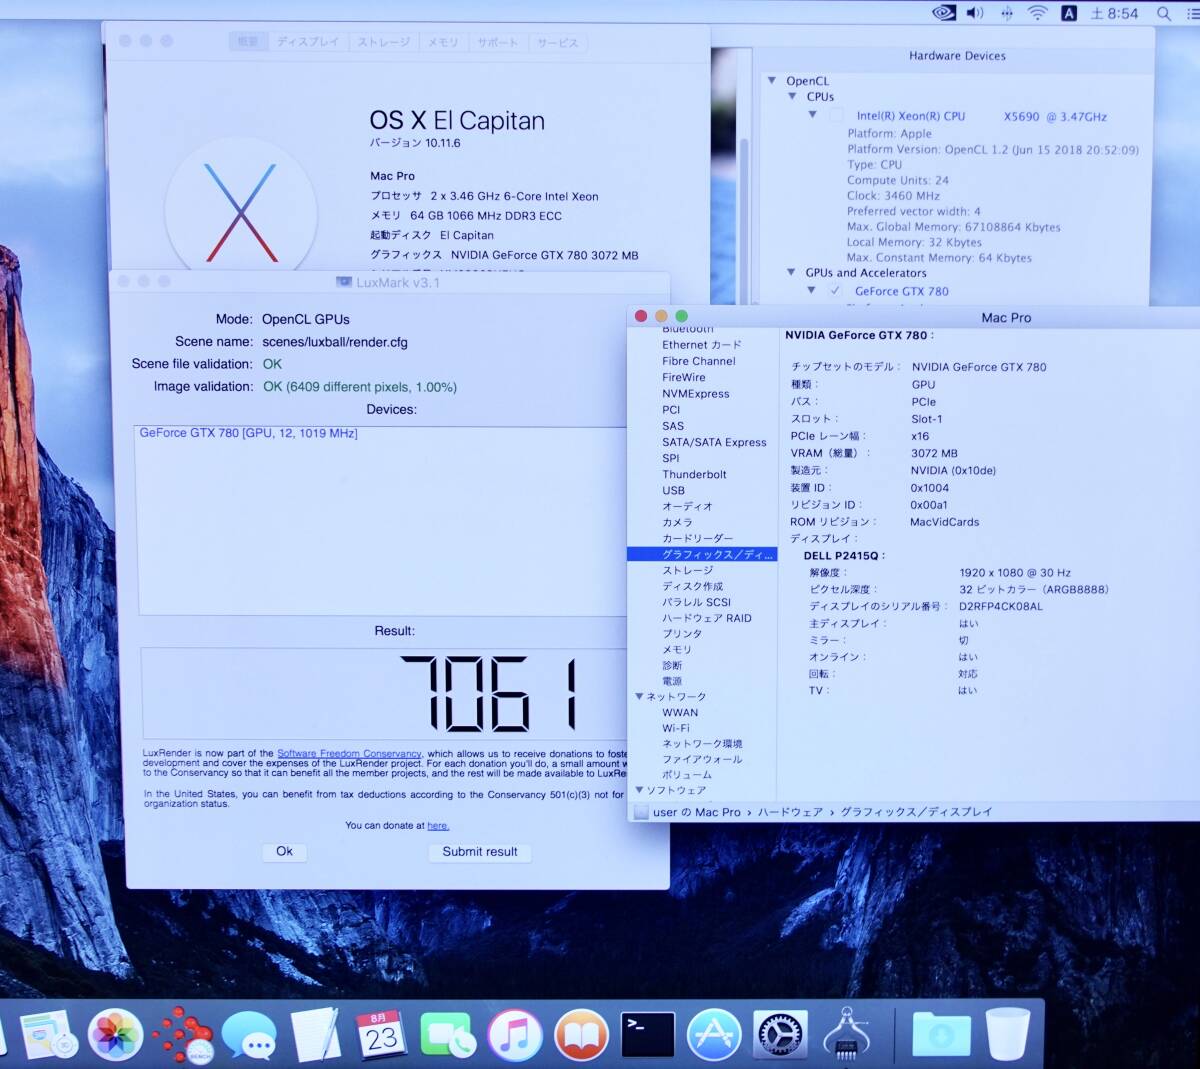Open Calendar showing 23 in Dock

coord(380,1035)
